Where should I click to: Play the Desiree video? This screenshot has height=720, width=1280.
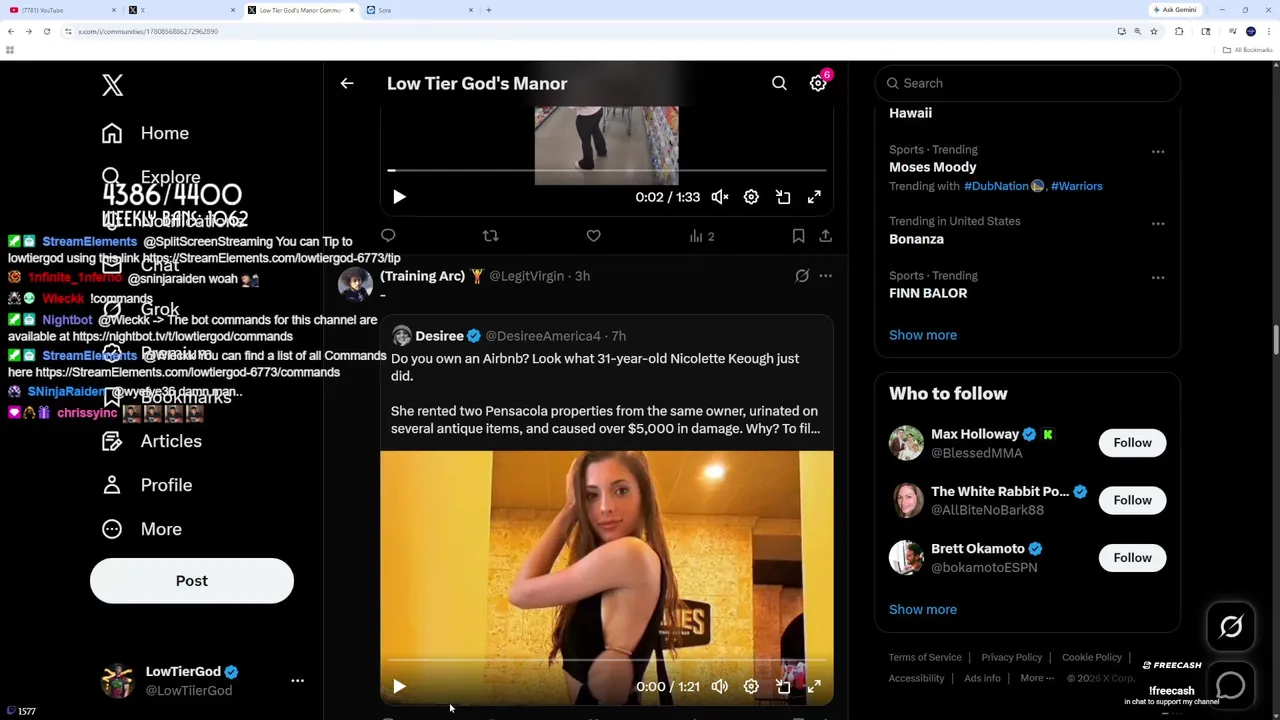[399, 687]
